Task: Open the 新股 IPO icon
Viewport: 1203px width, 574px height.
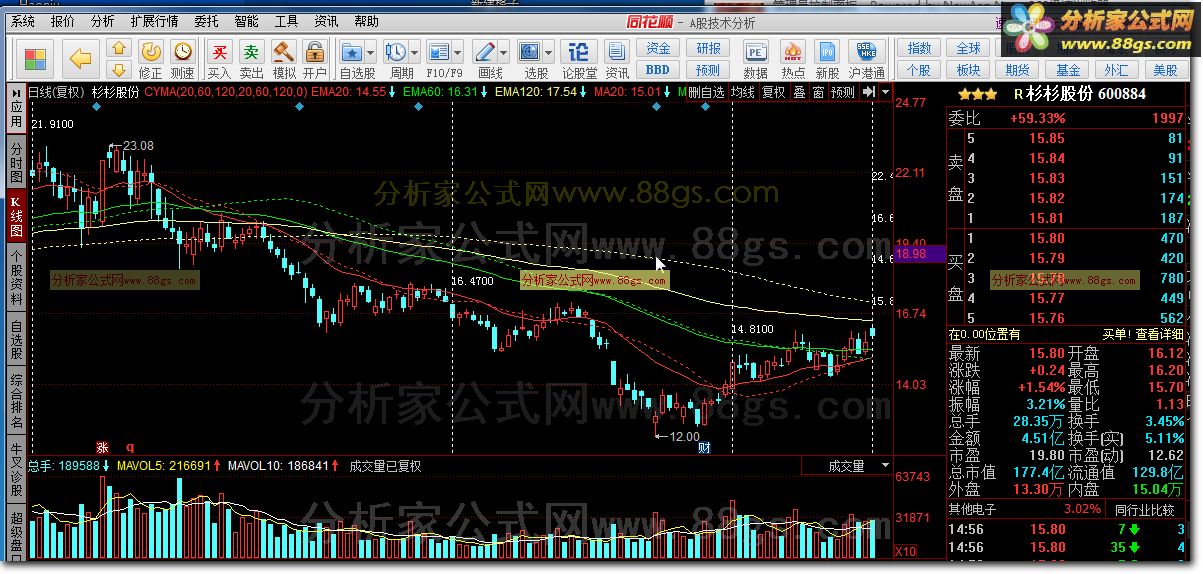Action: pyautogui.click(x=827, y=51)
